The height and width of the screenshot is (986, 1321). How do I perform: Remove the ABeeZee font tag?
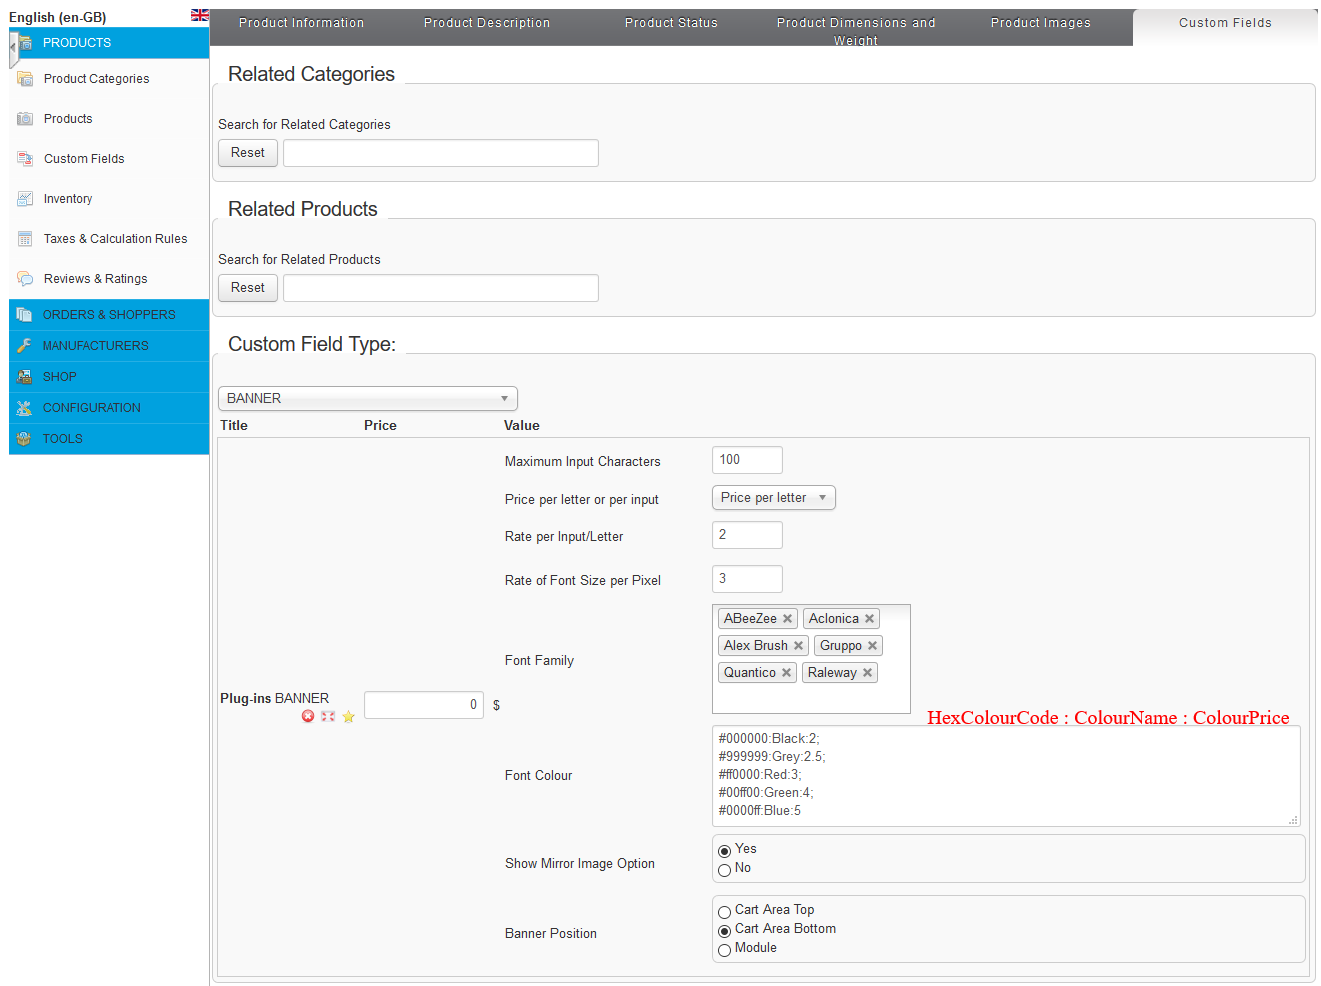pyautogui.click(x=787, y=619)
